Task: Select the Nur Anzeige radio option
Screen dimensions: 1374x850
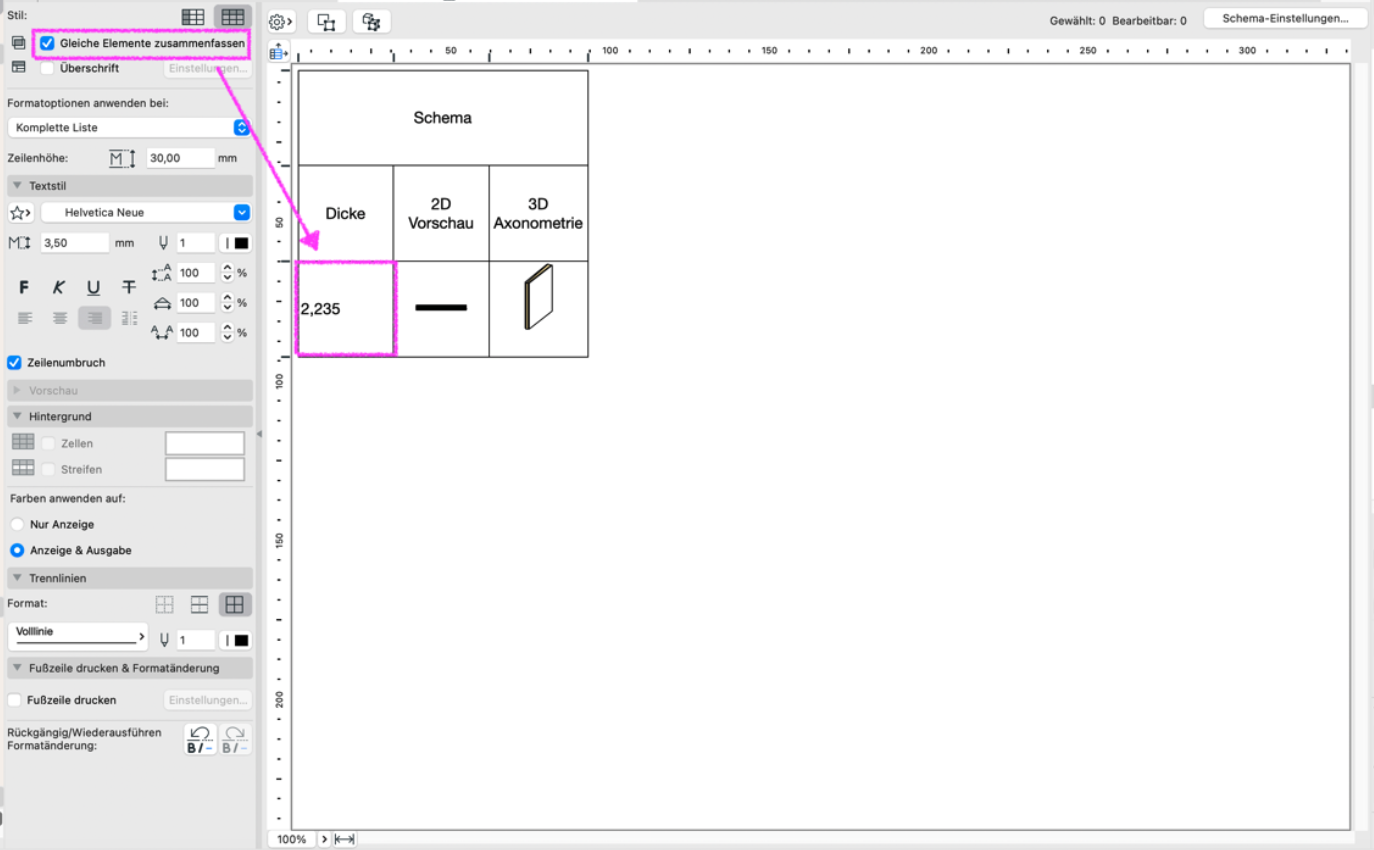Action: pyautogui.click(x=17, y=524)
